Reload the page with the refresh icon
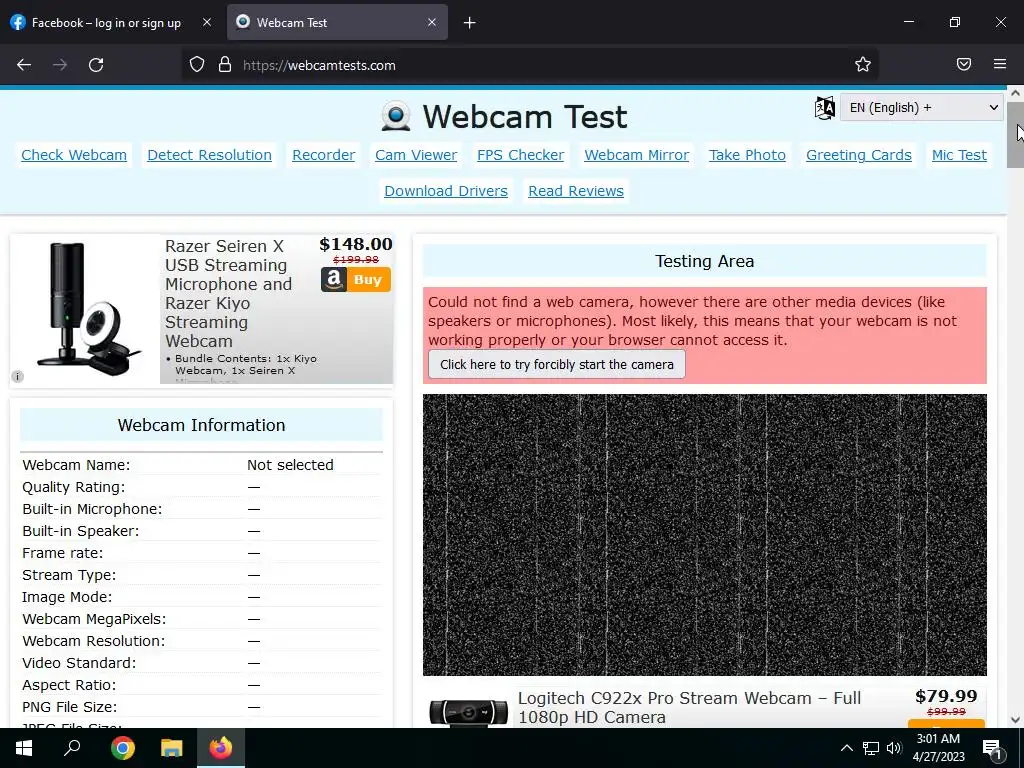Viewport: 1024px width, 768px height. click(x=96, y=65)
